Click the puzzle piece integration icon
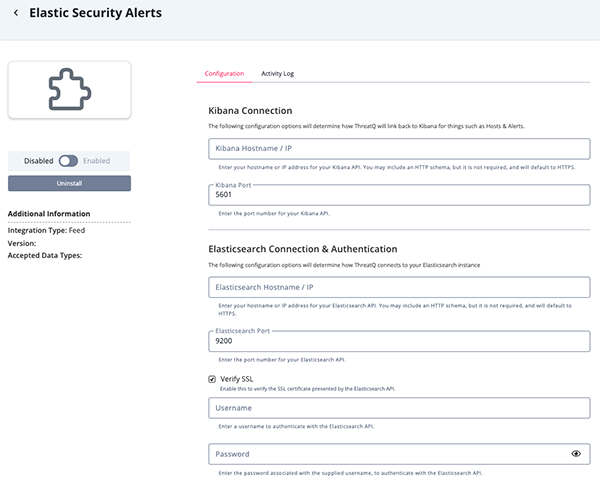This screenshot has width=600, height=480. coord(69,90)
